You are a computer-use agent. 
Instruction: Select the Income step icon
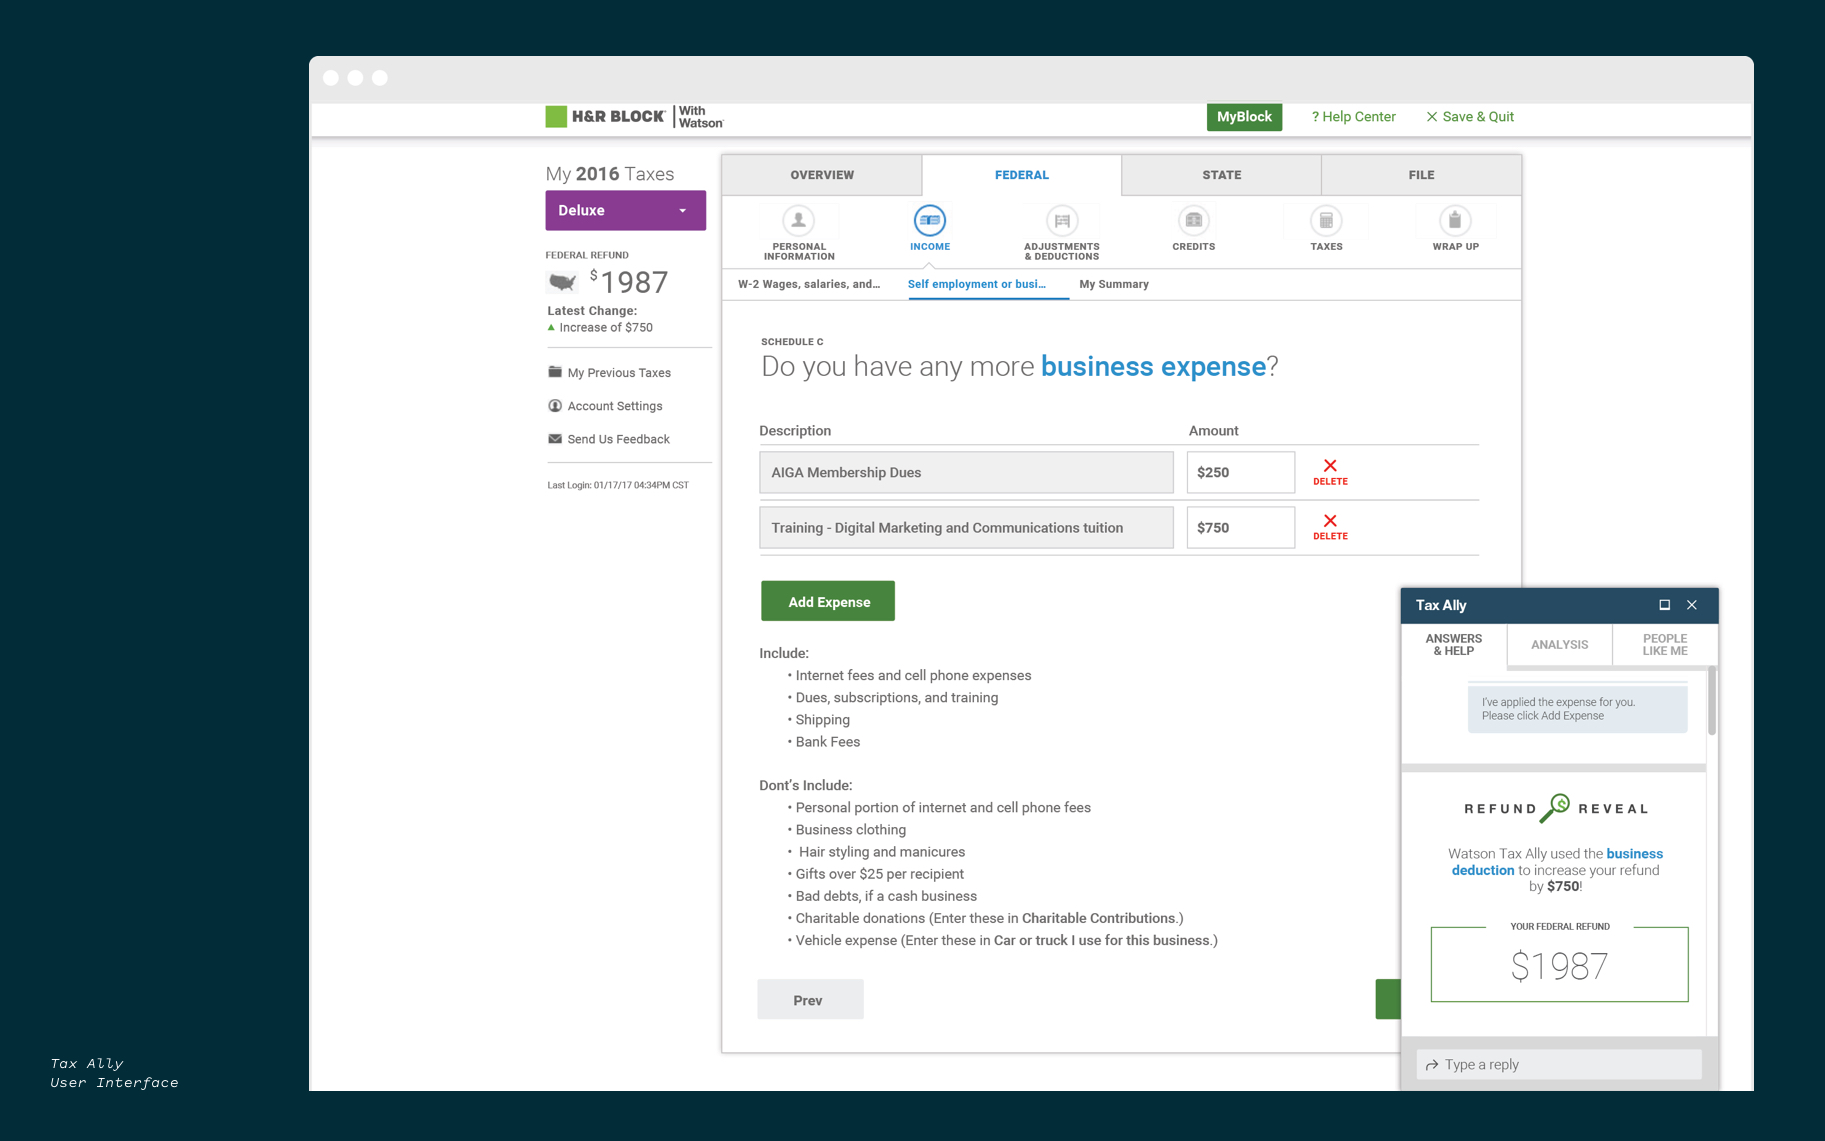(x=930, y=220)
